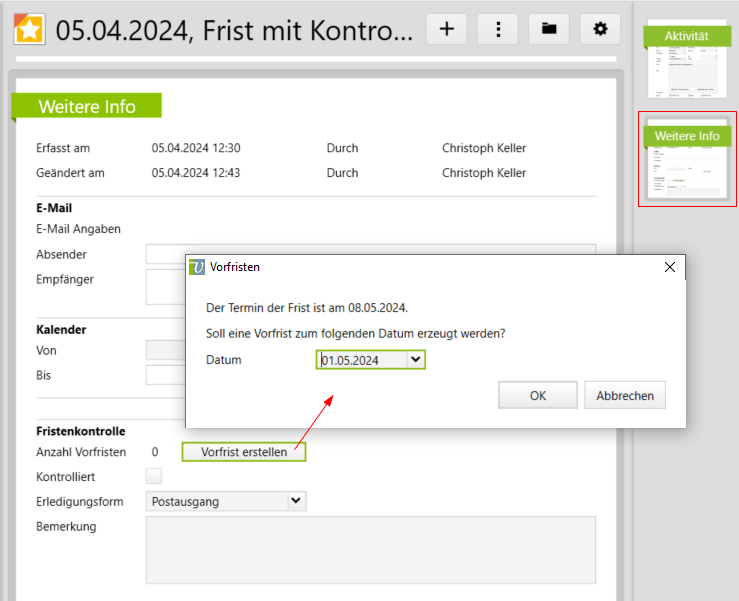Click the plus add button in header
Viewport: 739px width, 601px height.
coord(446,29)
